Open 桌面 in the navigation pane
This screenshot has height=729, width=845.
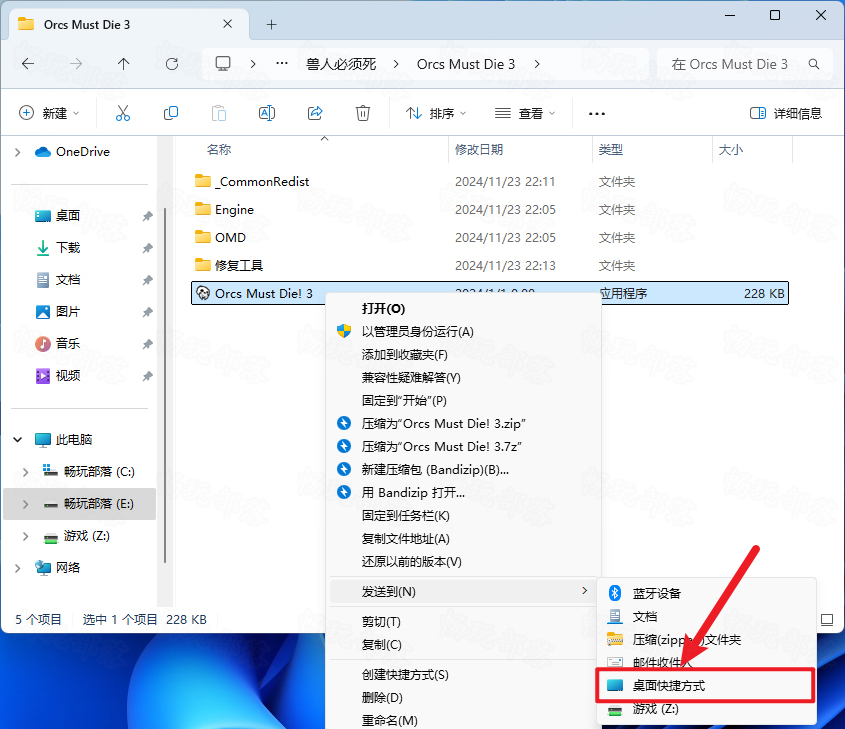click(68, 216)
